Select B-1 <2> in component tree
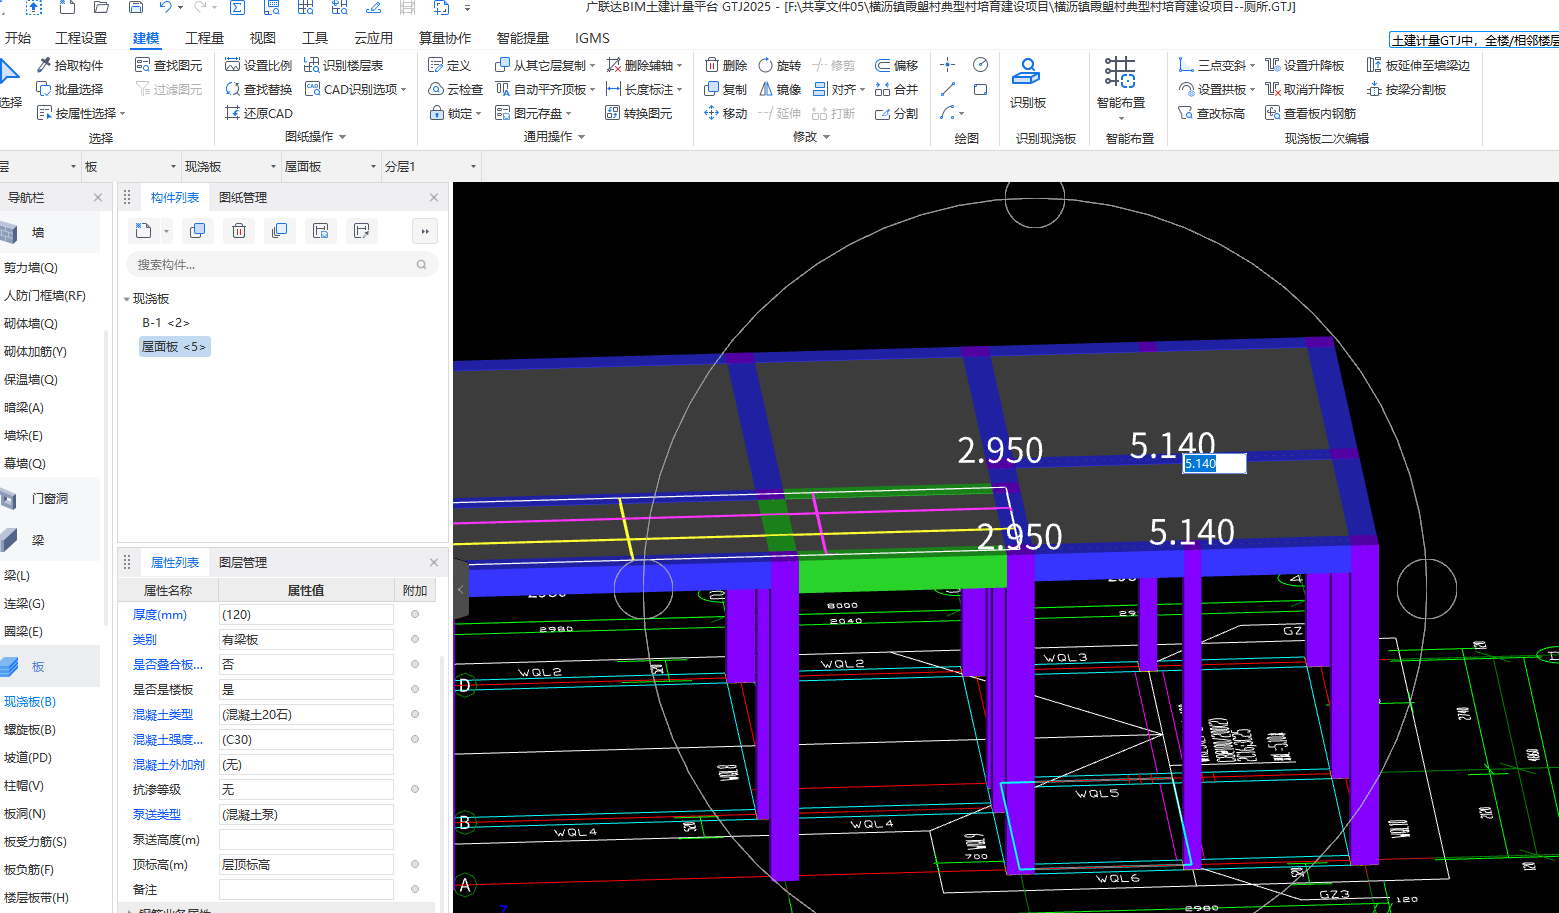The width and height of the screenshot is (1559, 913). tap(166, 323)
